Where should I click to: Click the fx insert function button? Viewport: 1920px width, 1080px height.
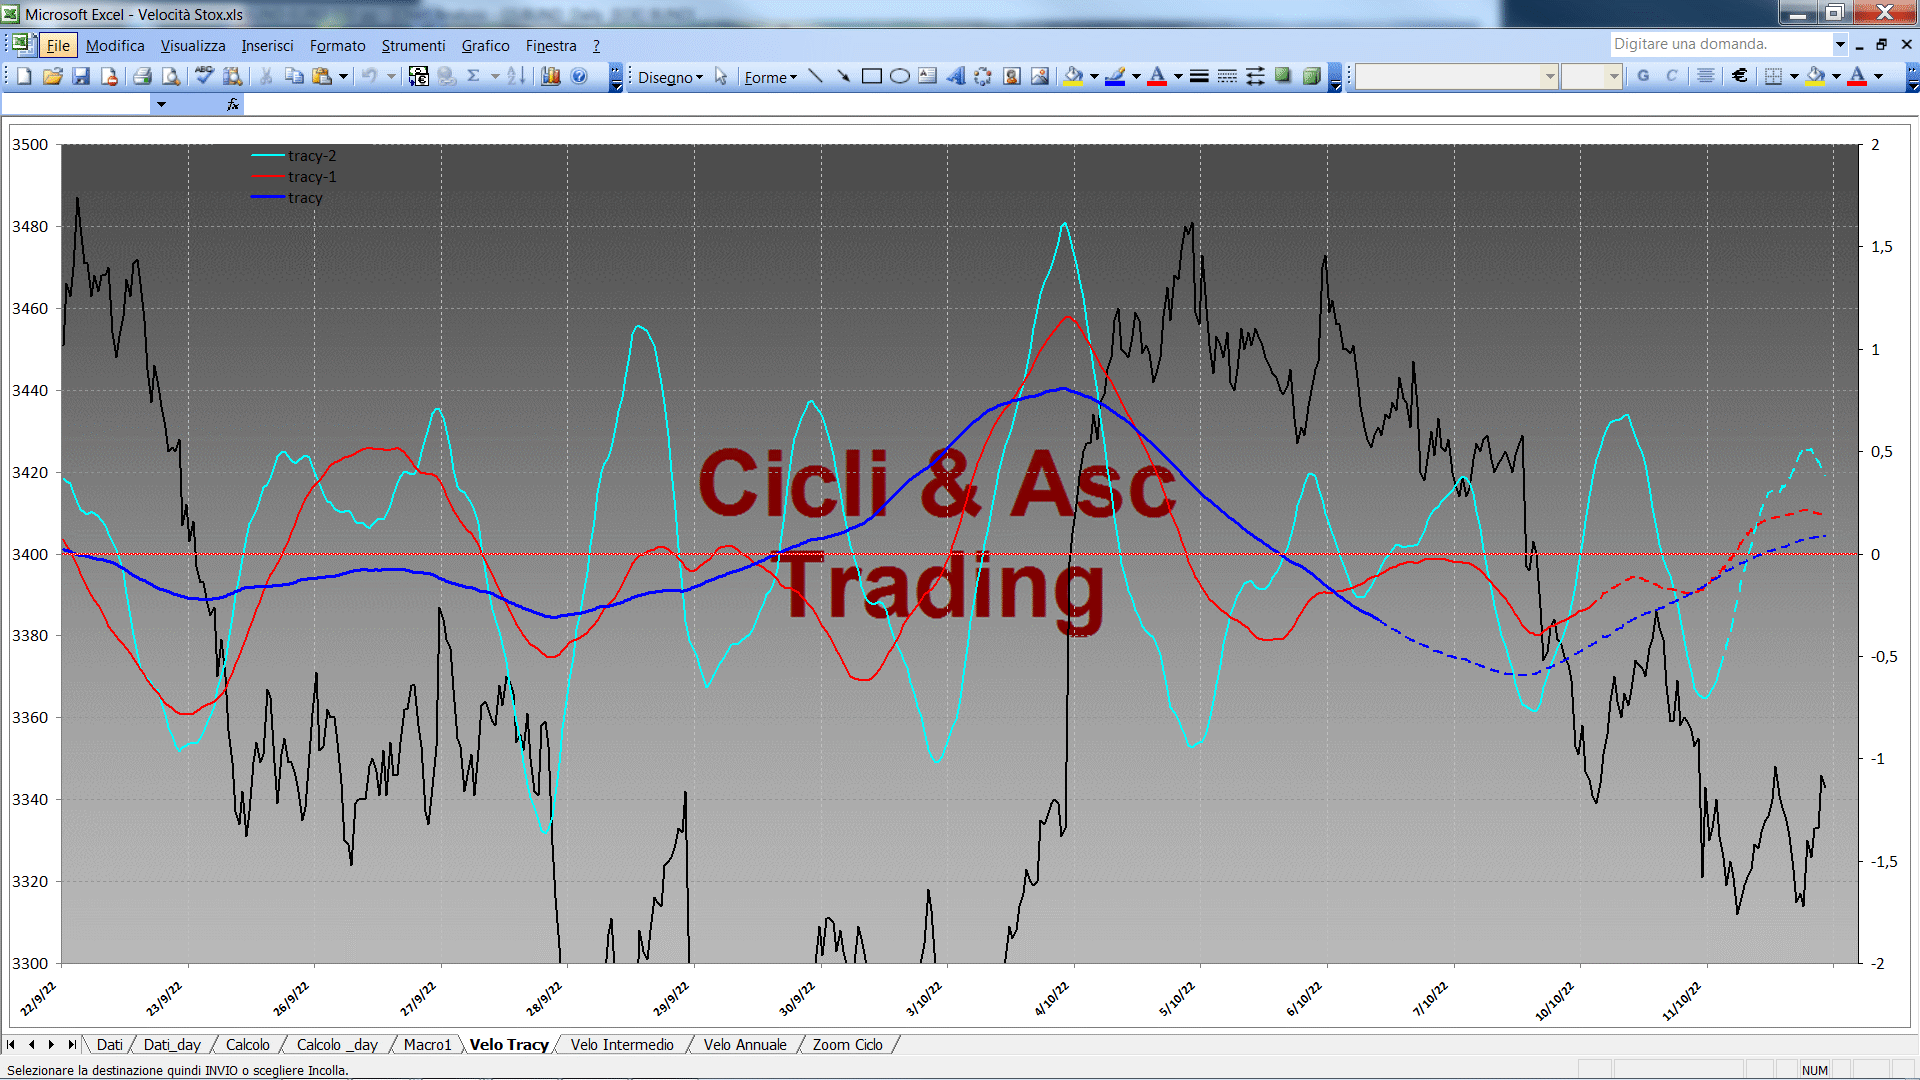click(x=233, y=104)
